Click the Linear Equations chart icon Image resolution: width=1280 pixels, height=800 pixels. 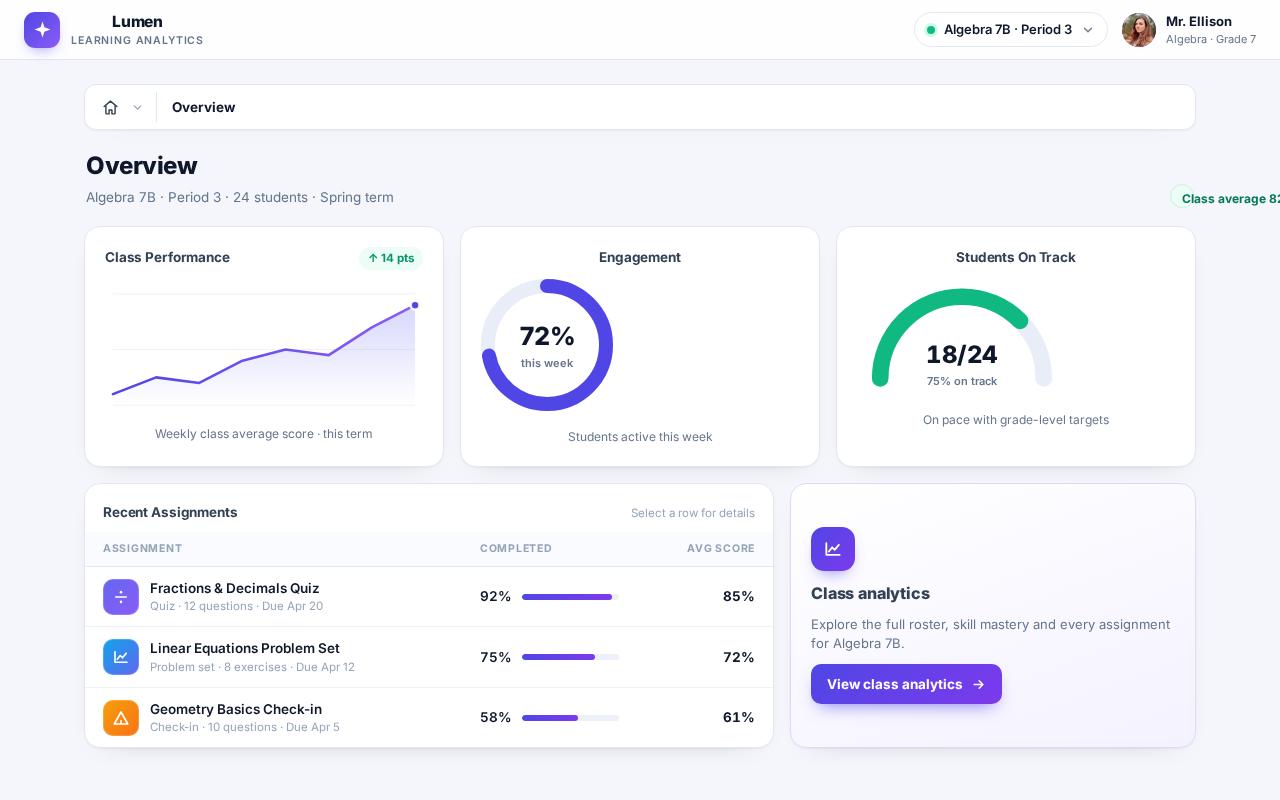pyautogui.click(x=121, y=657)
